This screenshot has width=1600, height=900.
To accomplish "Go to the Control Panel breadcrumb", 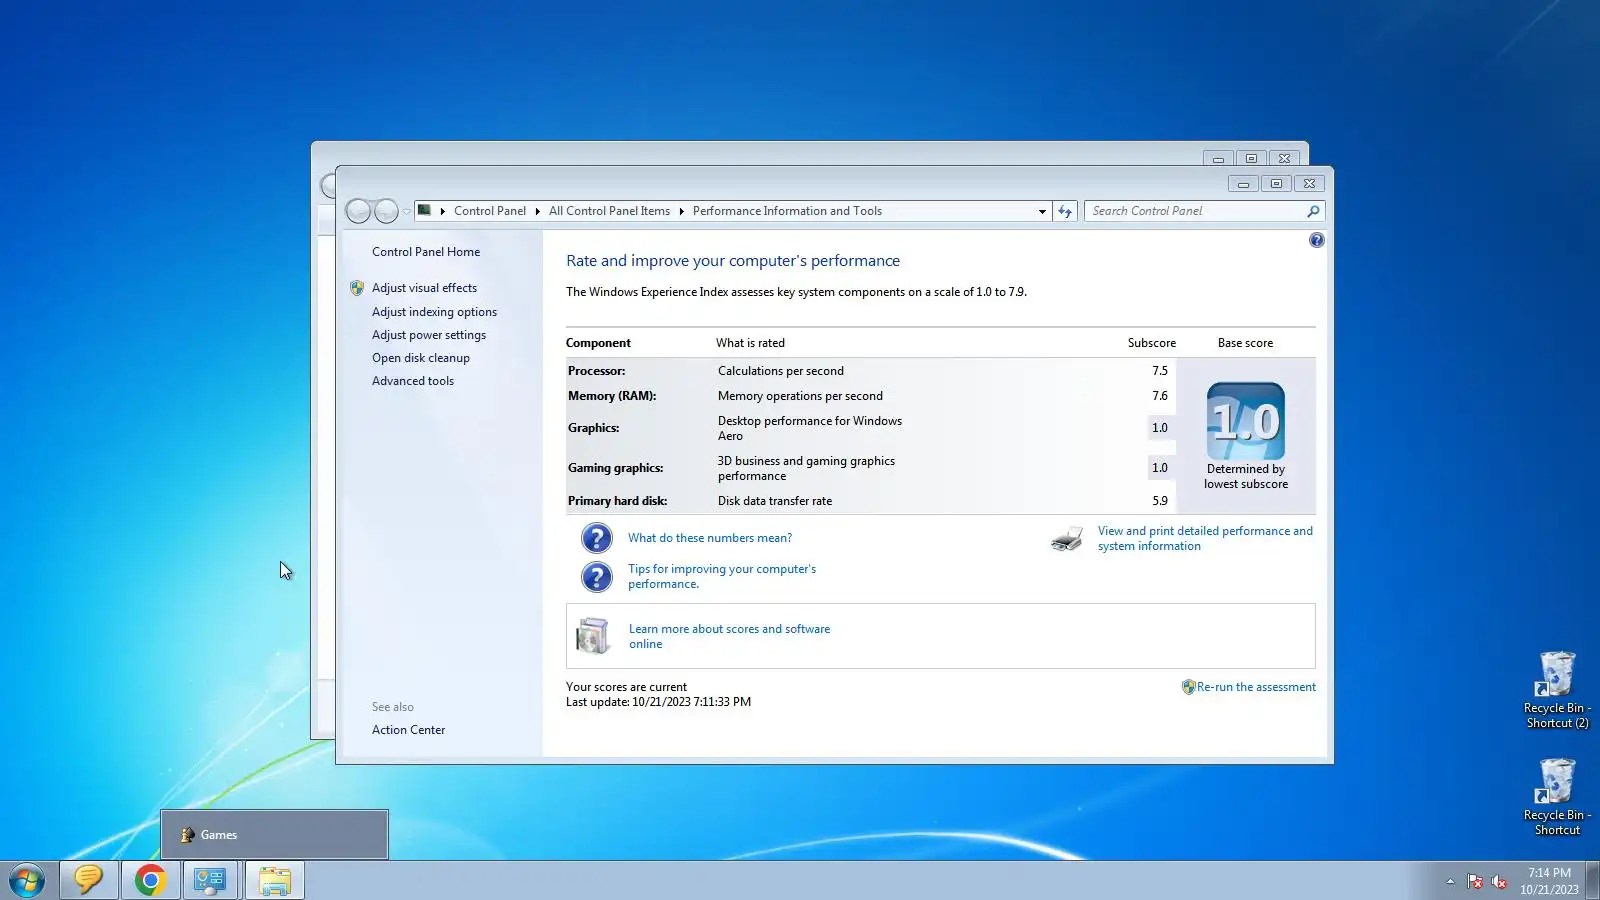I will 490,211.
